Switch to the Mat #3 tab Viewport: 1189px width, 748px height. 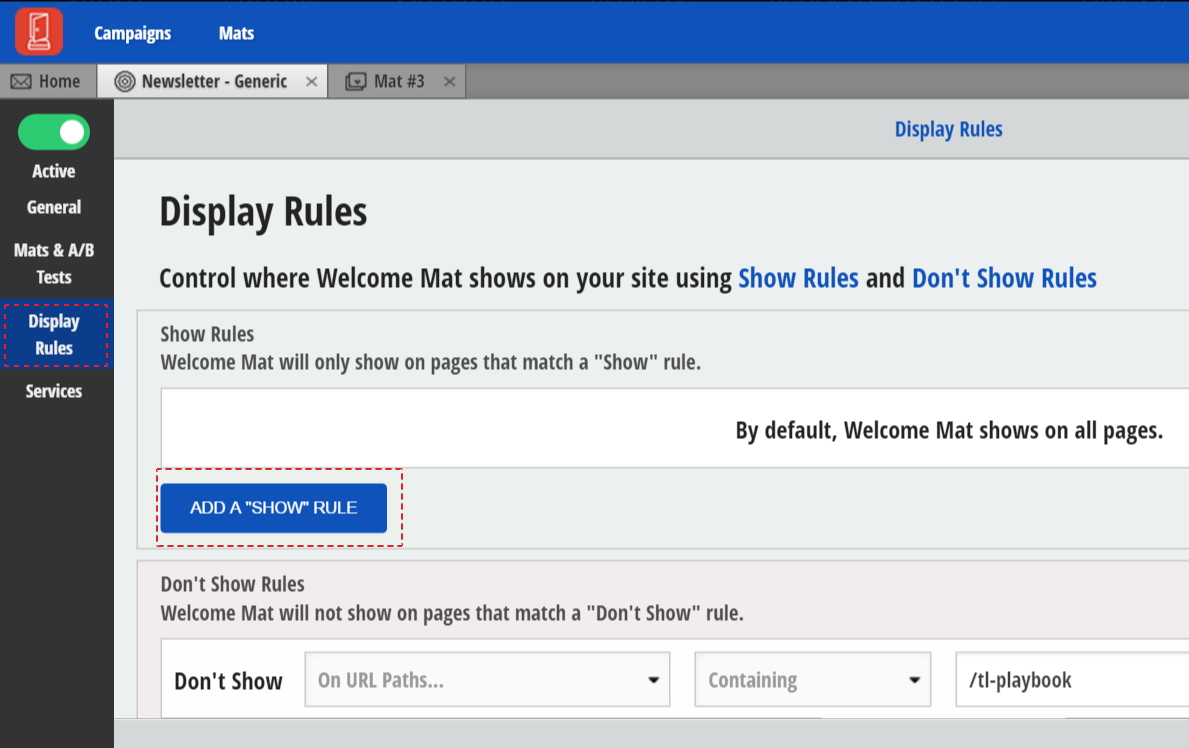pyautogui.click(x=397, y=81)
